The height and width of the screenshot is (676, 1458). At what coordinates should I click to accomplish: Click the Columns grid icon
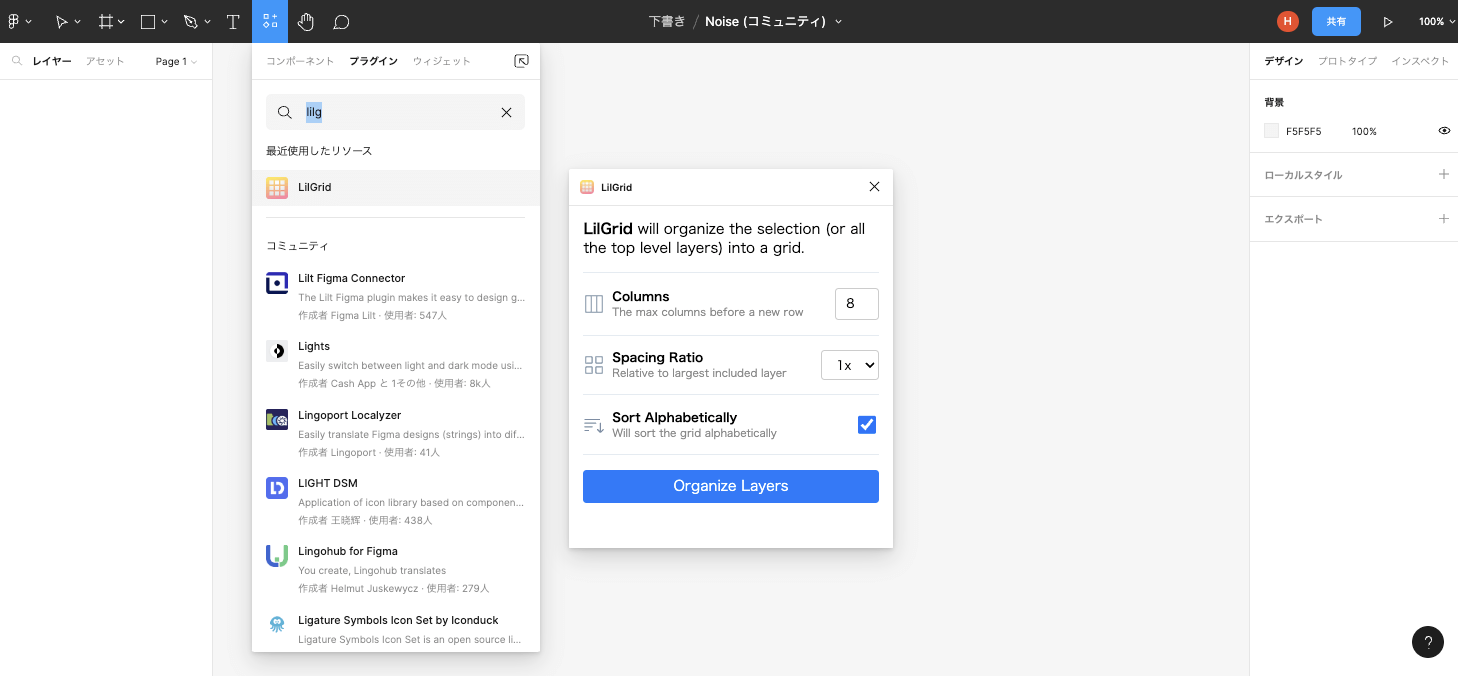594,304
